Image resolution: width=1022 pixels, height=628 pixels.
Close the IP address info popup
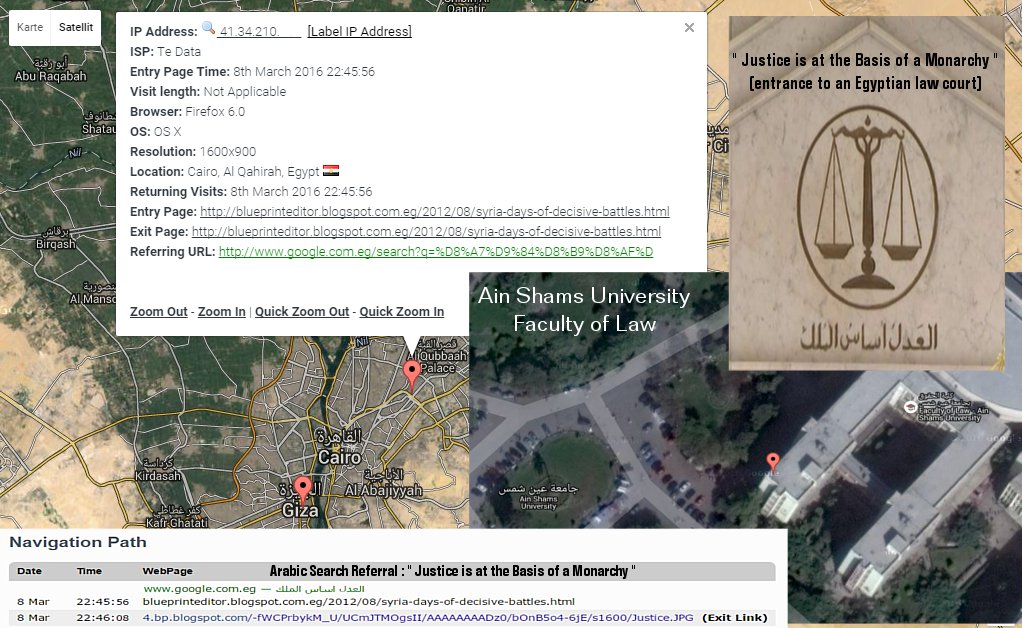(689, 27)
